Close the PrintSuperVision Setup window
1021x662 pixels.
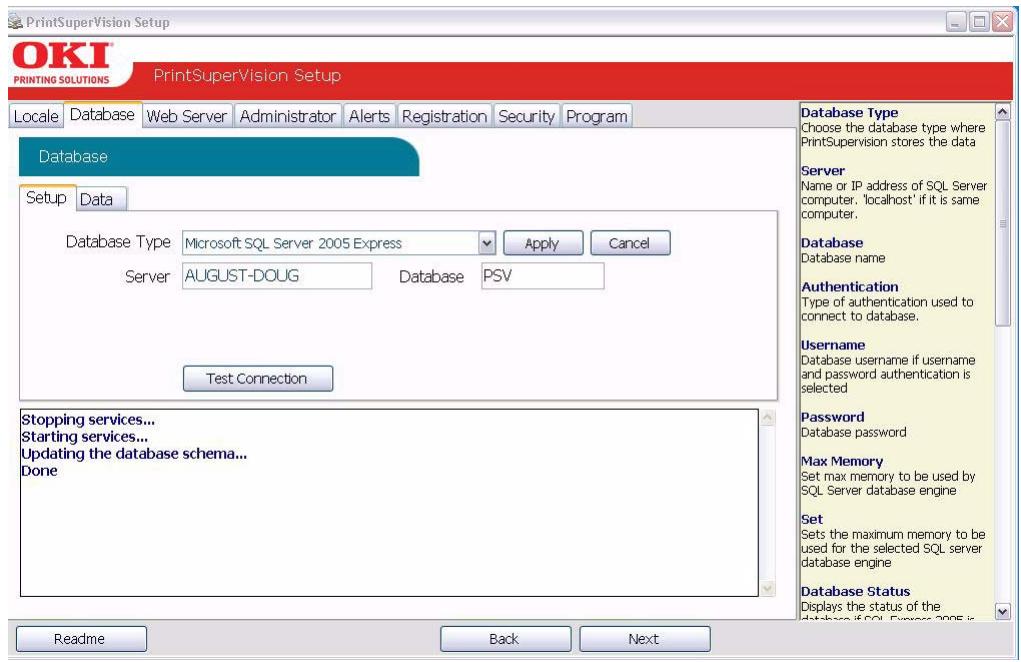(x=1002, y=22)
